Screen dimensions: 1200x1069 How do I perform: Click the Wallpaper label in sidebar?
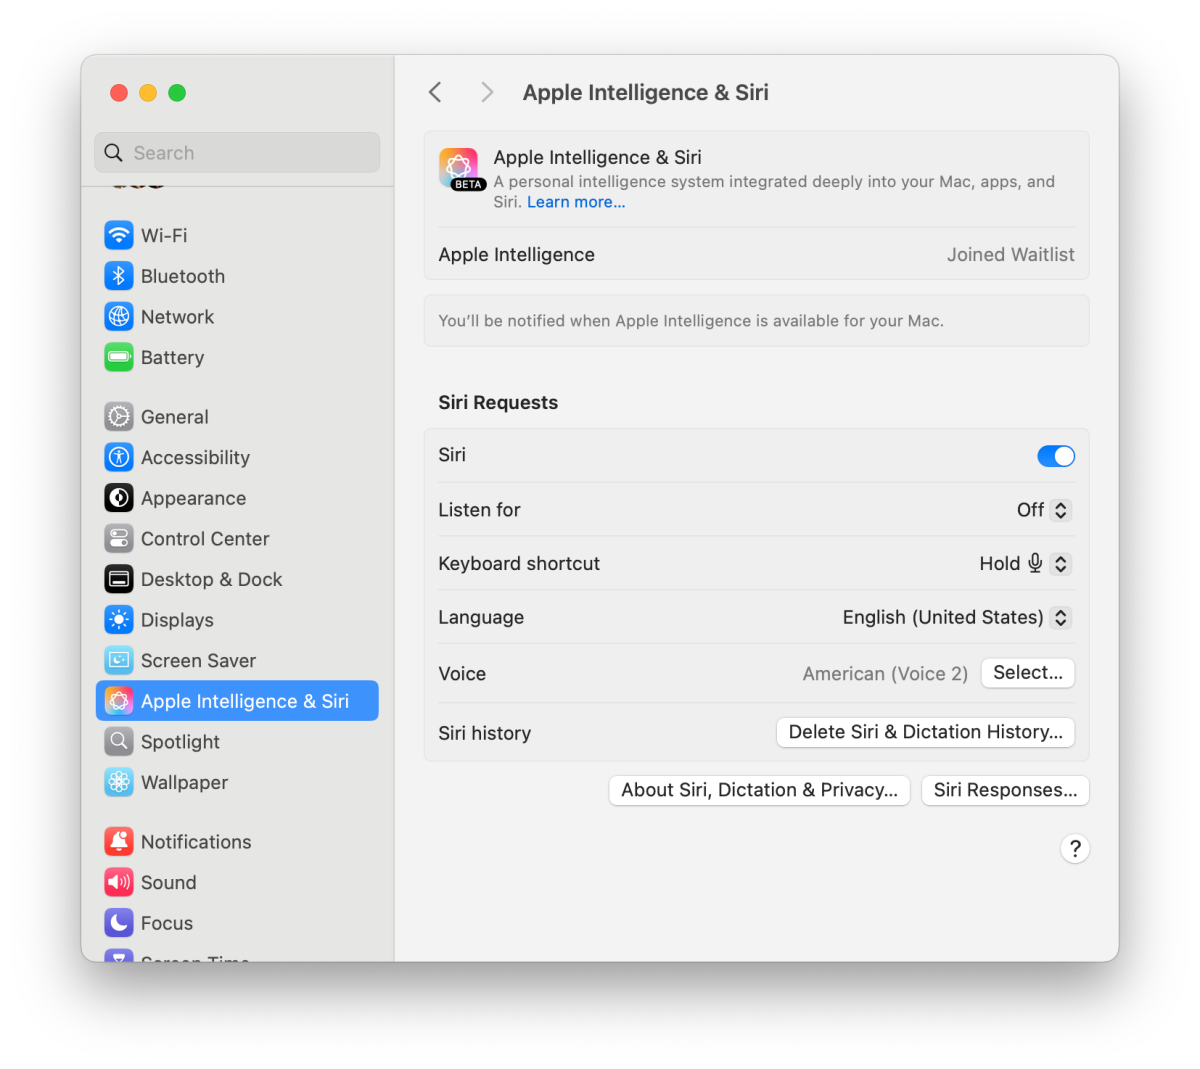pyautogui.click(x=184, y=782)
